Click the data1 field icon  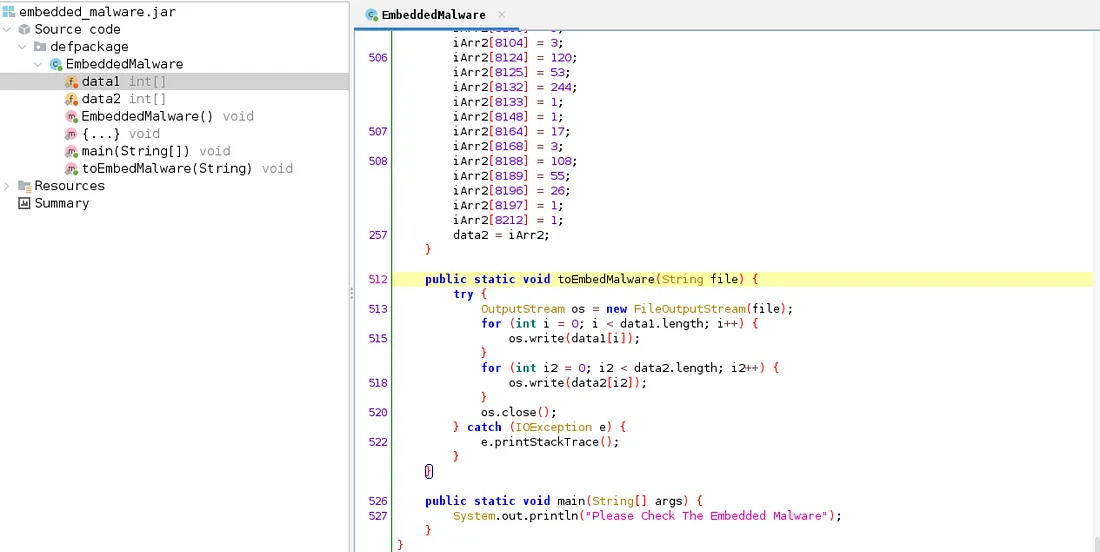coord(72,82)
